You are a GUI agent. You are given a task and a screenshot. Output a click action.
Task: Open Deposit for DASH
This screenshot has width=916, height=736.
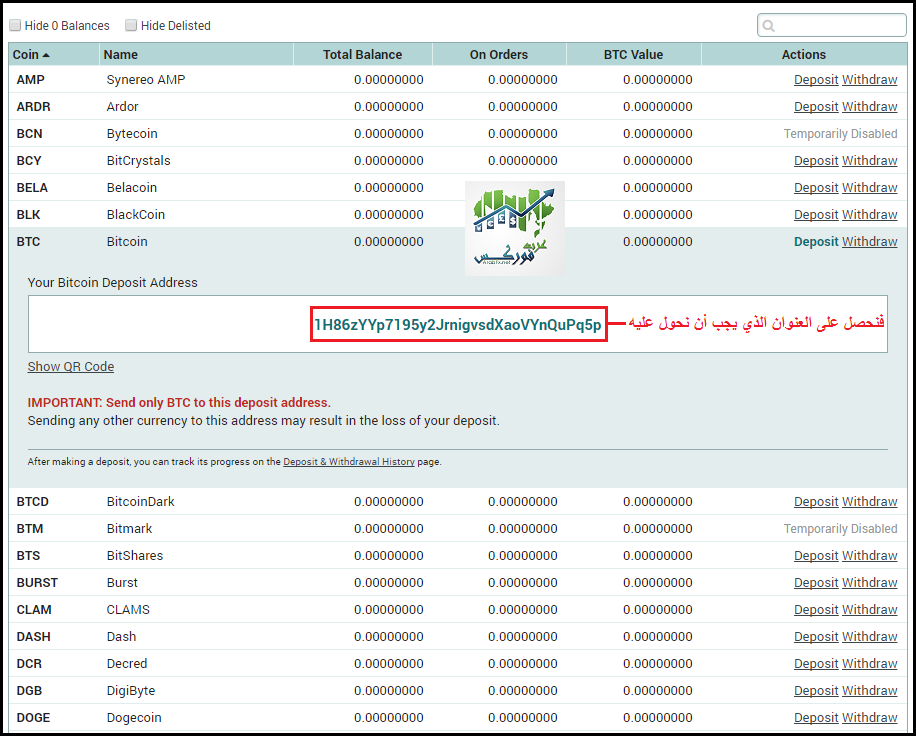click(816, 636)
